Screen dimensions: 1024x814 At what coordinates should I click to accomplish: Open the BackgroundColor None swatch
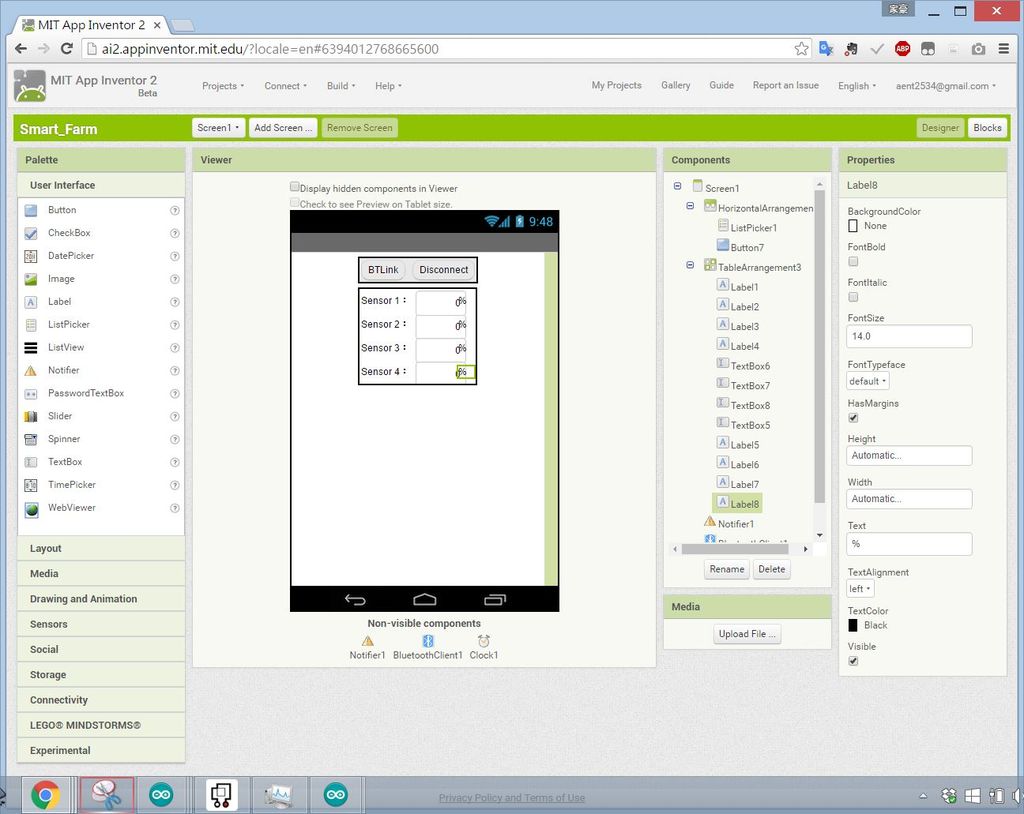pyautogui.click(x=853, y=226)
